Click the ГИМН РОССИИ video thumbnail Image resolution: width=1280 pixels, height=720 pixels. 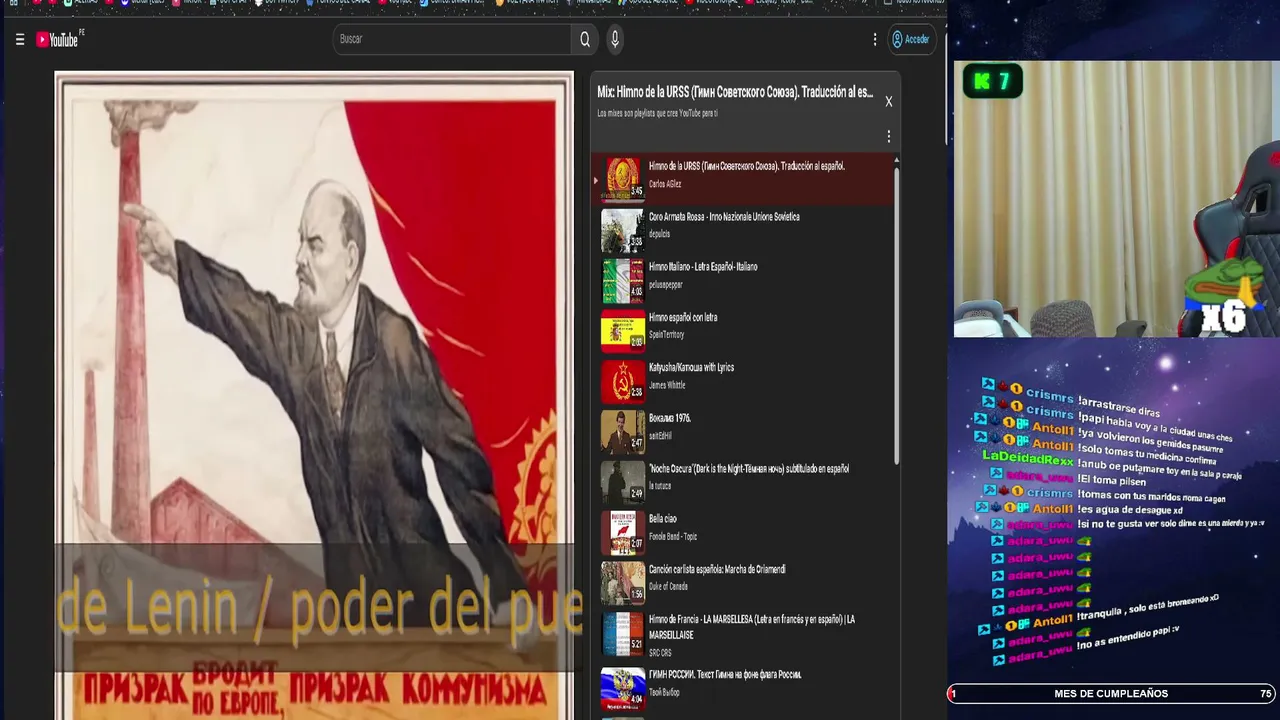click(622, 688)
